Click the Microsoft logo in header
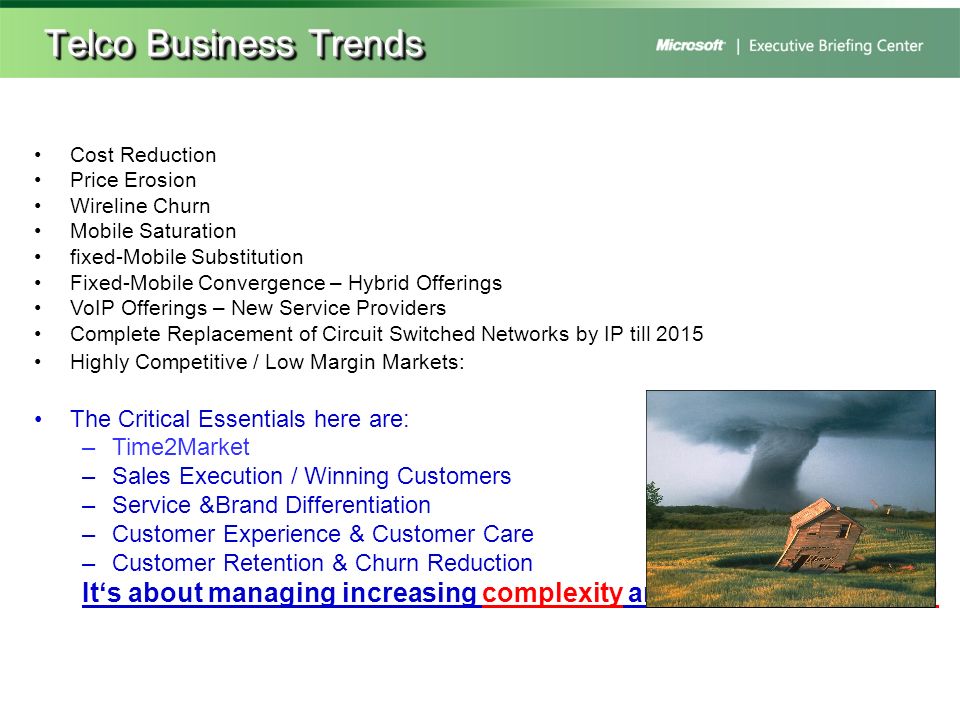 point(690,45)
